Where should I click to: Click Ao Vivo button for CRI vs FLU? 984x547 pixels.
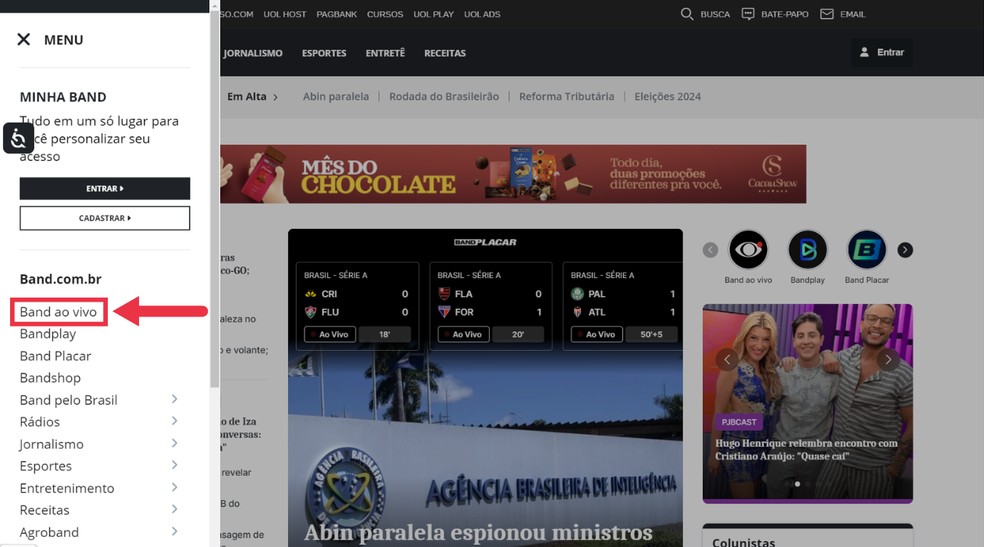330,334
